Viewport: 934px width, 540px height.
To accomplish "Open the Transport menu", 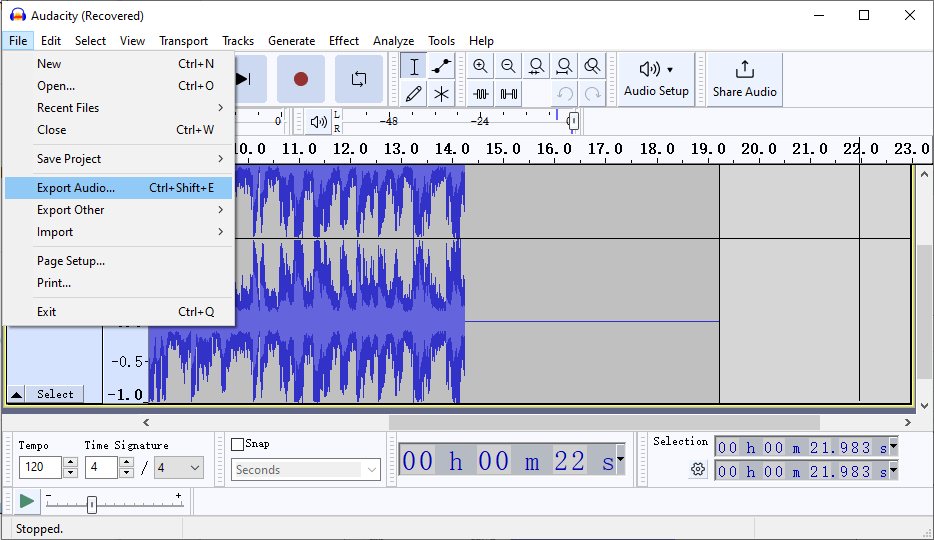I will tap(183, 40).
